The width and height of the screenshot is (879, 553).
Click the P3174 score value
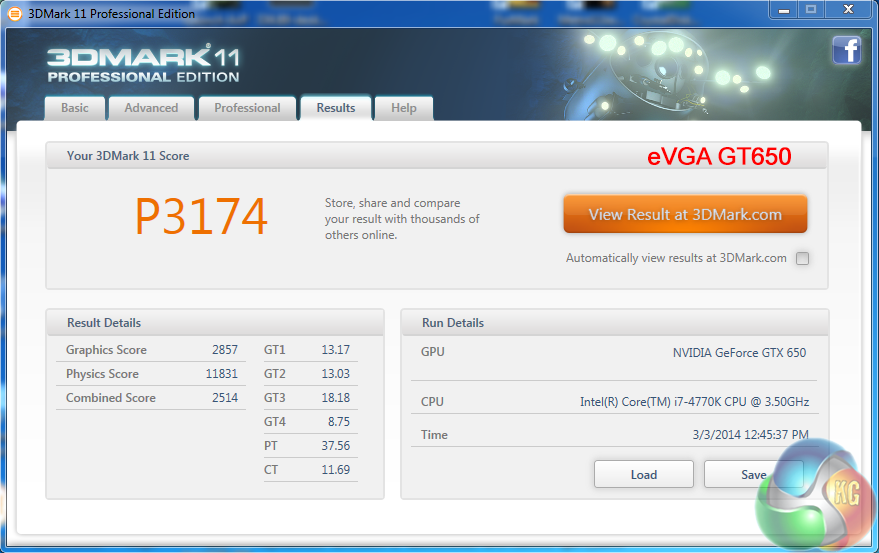(201, 216)
